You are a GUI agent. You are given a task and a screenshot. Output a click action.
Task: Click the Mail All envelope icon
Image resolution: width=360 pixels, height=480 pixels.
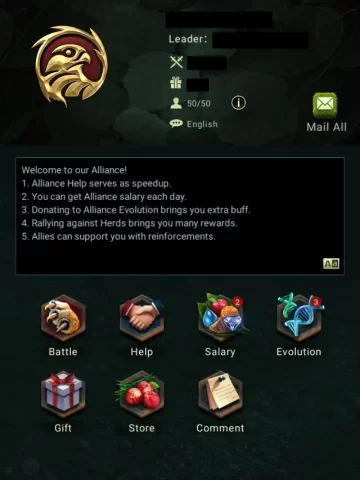pos(325,105)
